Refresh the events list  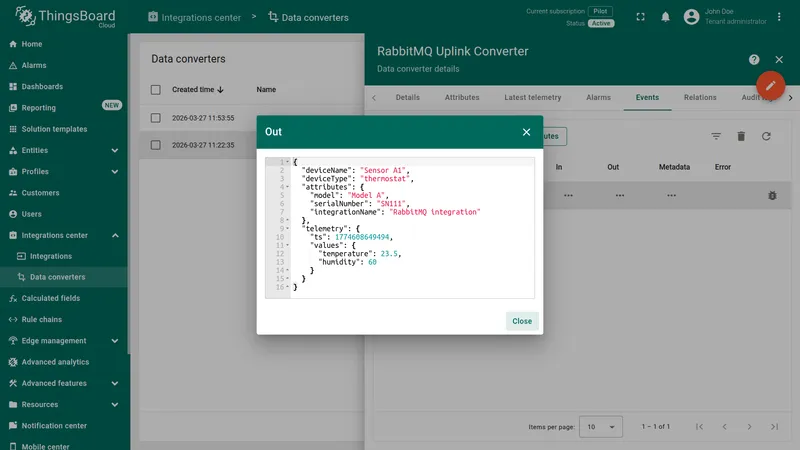click(x=766, y=136)
